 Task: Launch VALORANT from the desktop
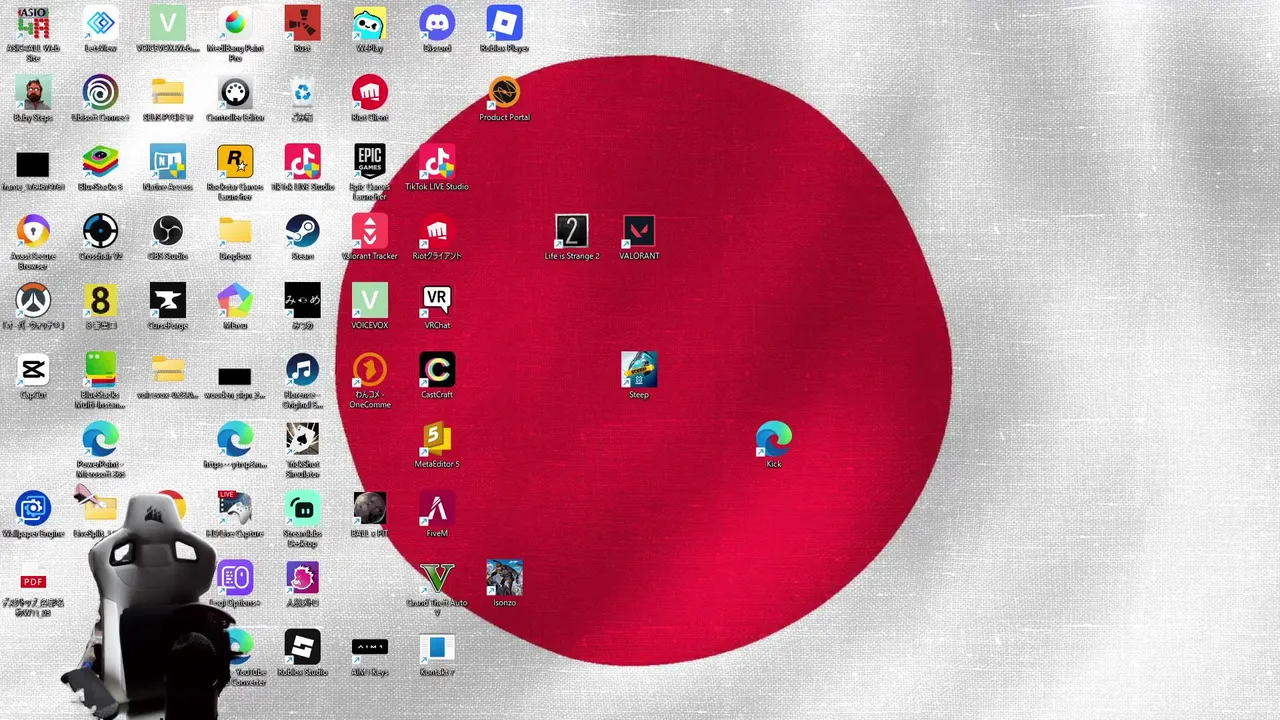pyautogui.click(x=639, y=232)
